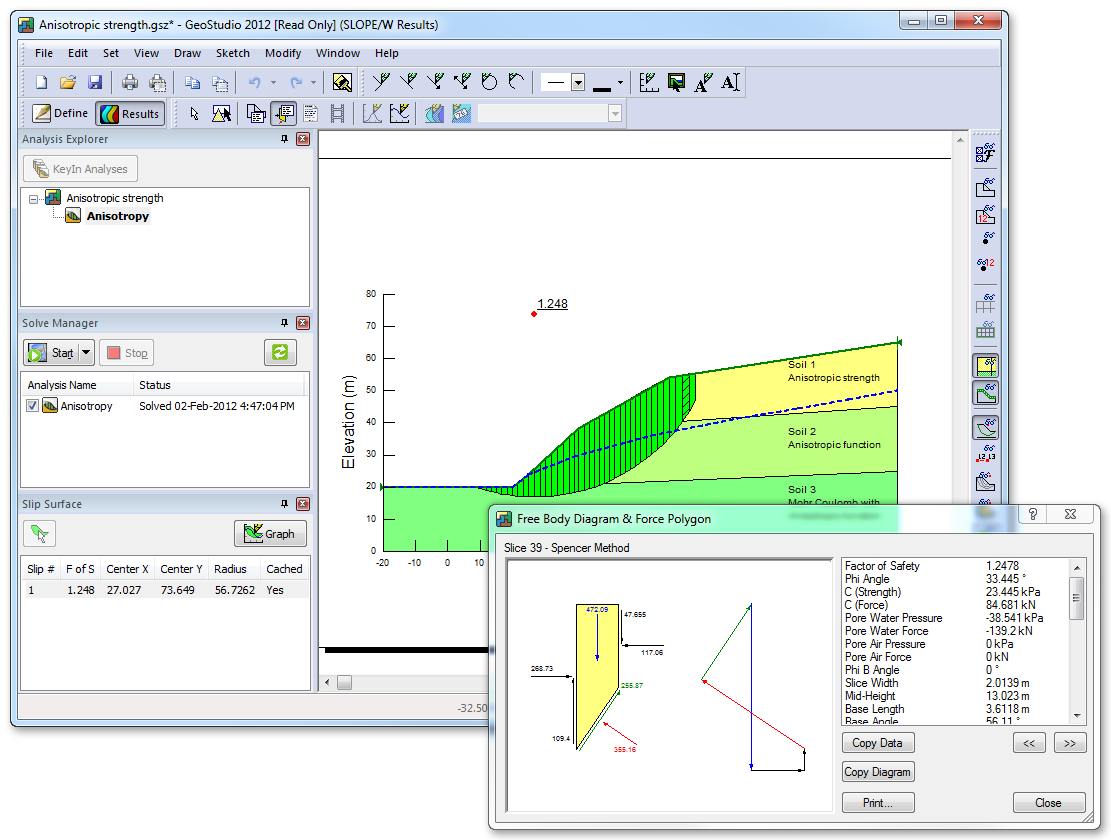The image size is (1111, 840).
Task: Open the File menu
Action: pyautogui.click(x=44, y=53)
